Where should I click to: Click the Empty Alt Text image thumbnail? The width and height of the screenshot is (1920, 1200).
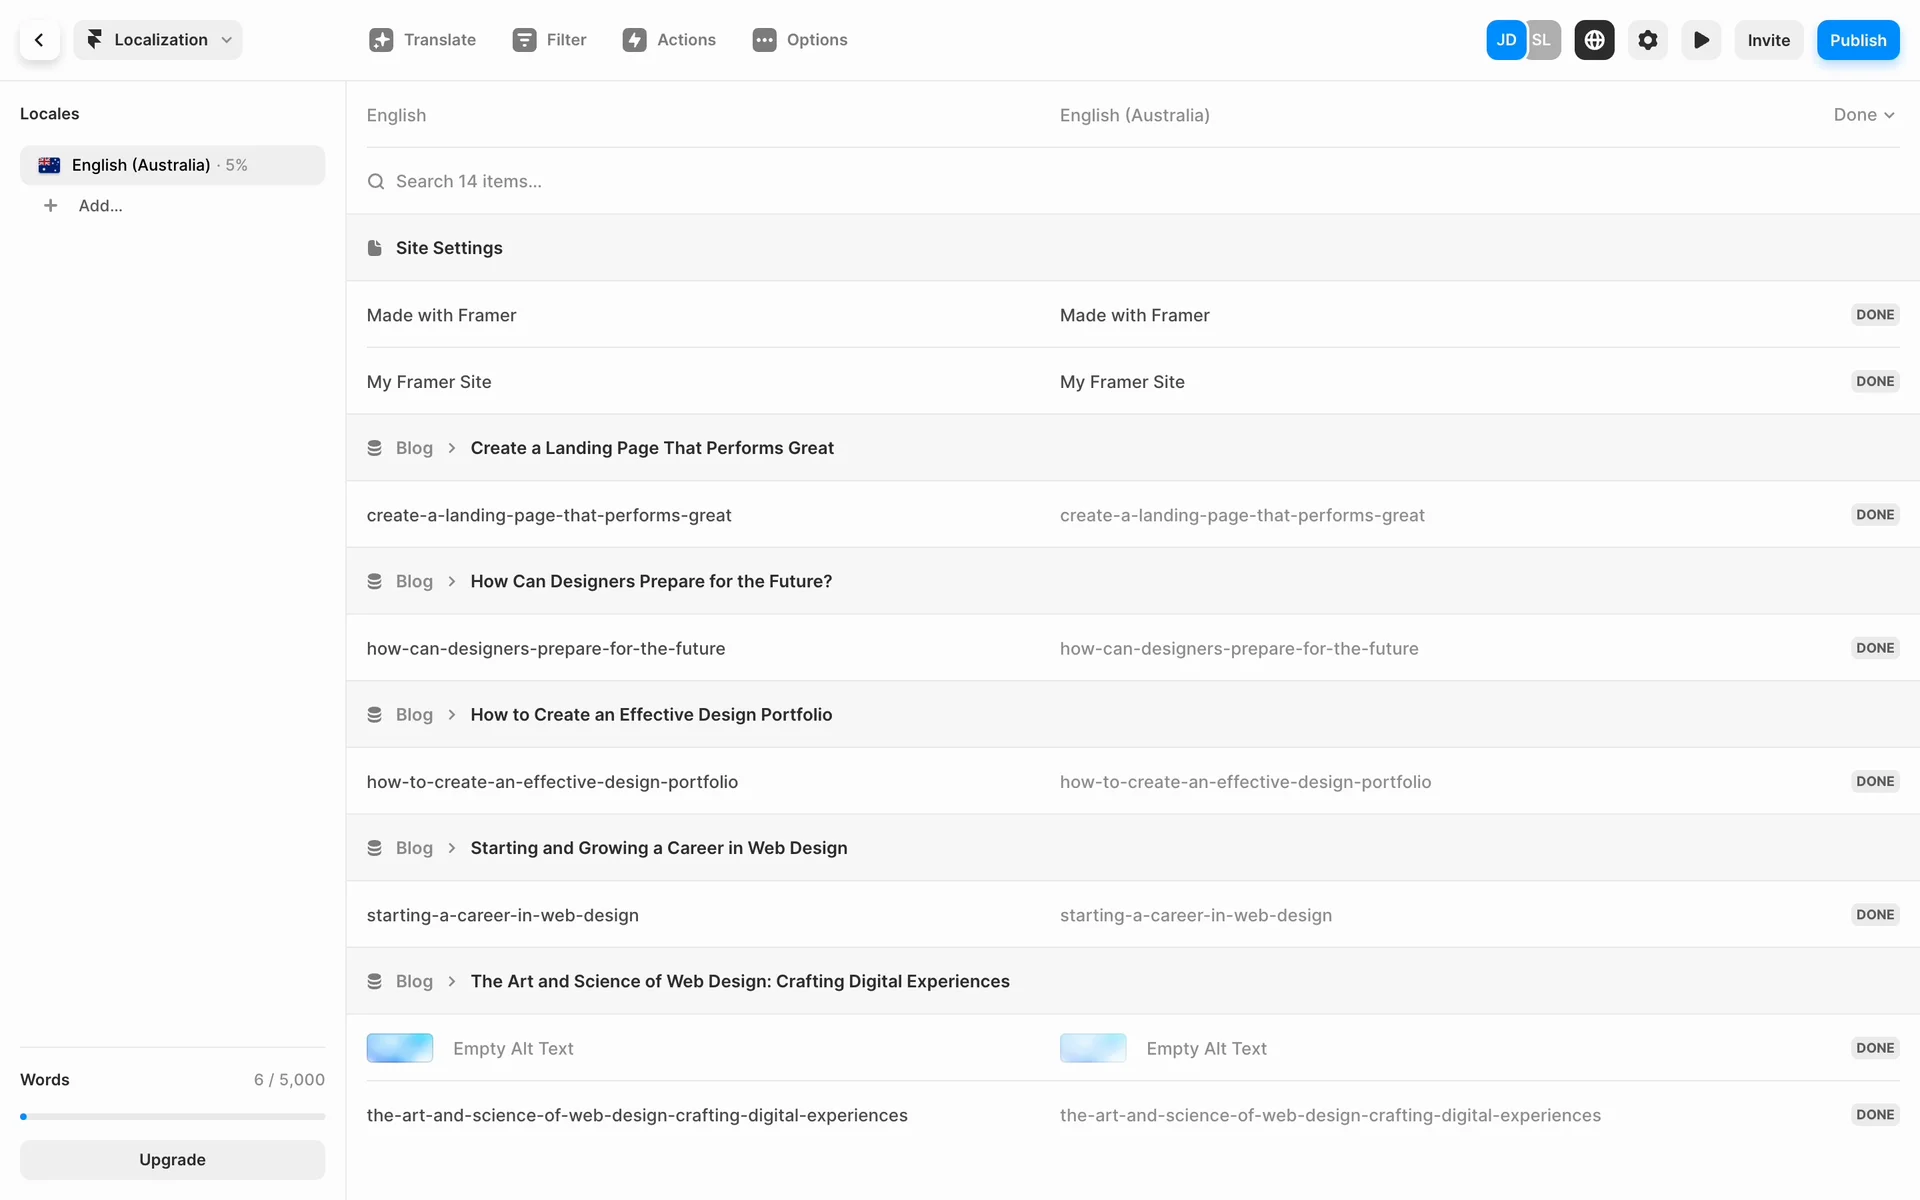(400, 1048)
